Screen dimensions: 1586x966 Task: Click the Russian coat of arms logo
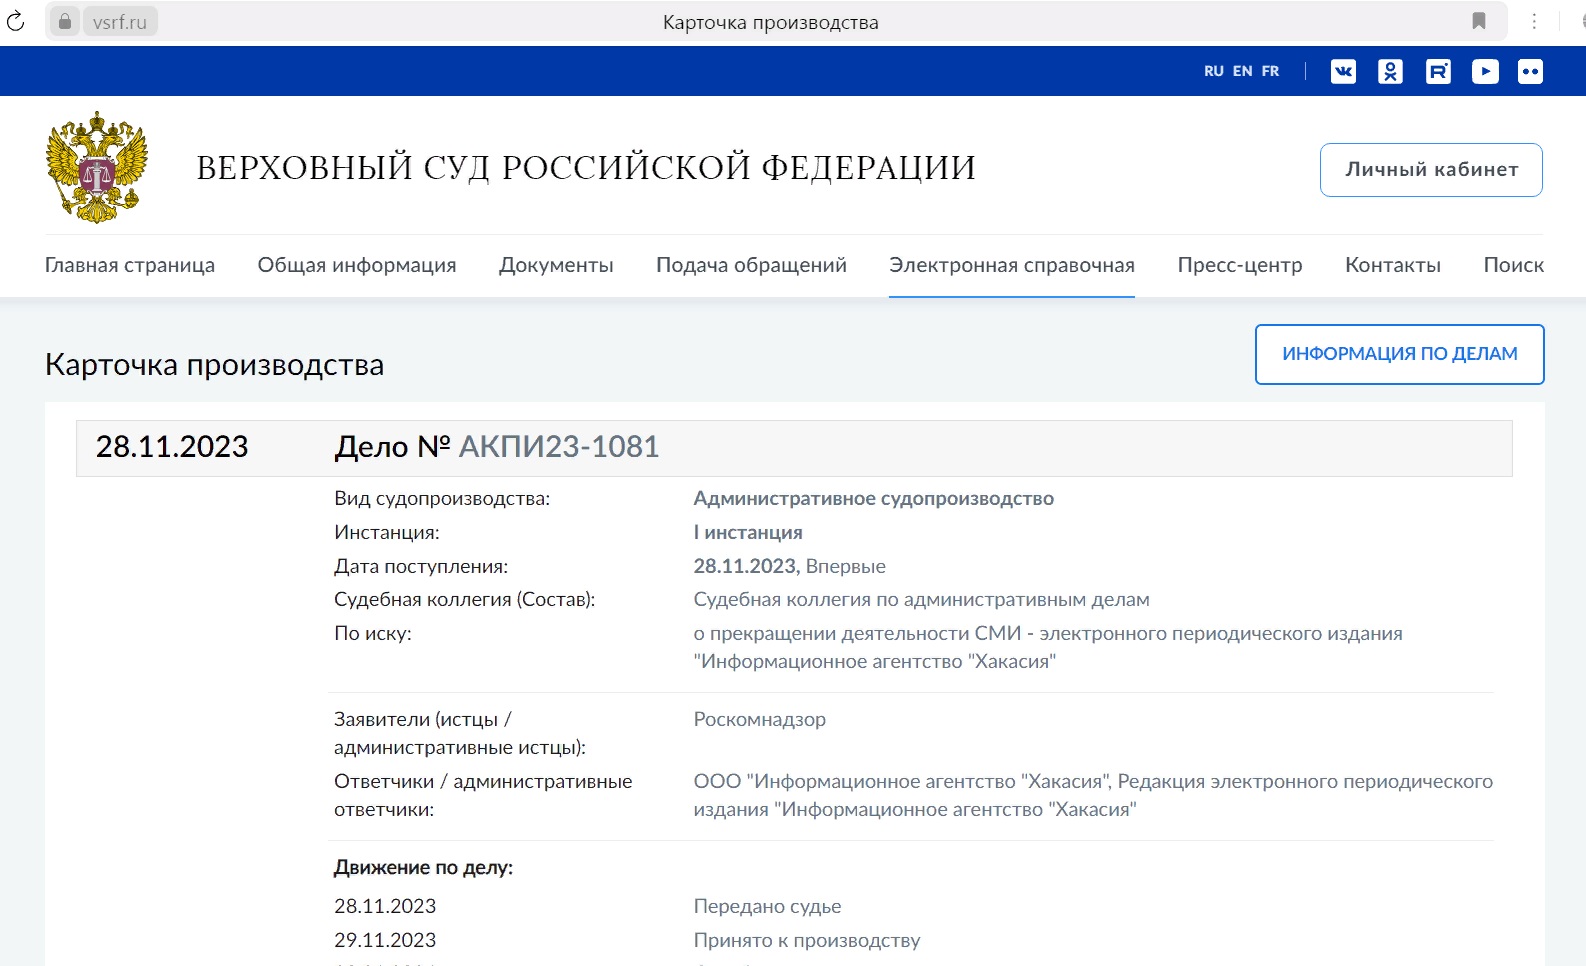tap(97, 167)
